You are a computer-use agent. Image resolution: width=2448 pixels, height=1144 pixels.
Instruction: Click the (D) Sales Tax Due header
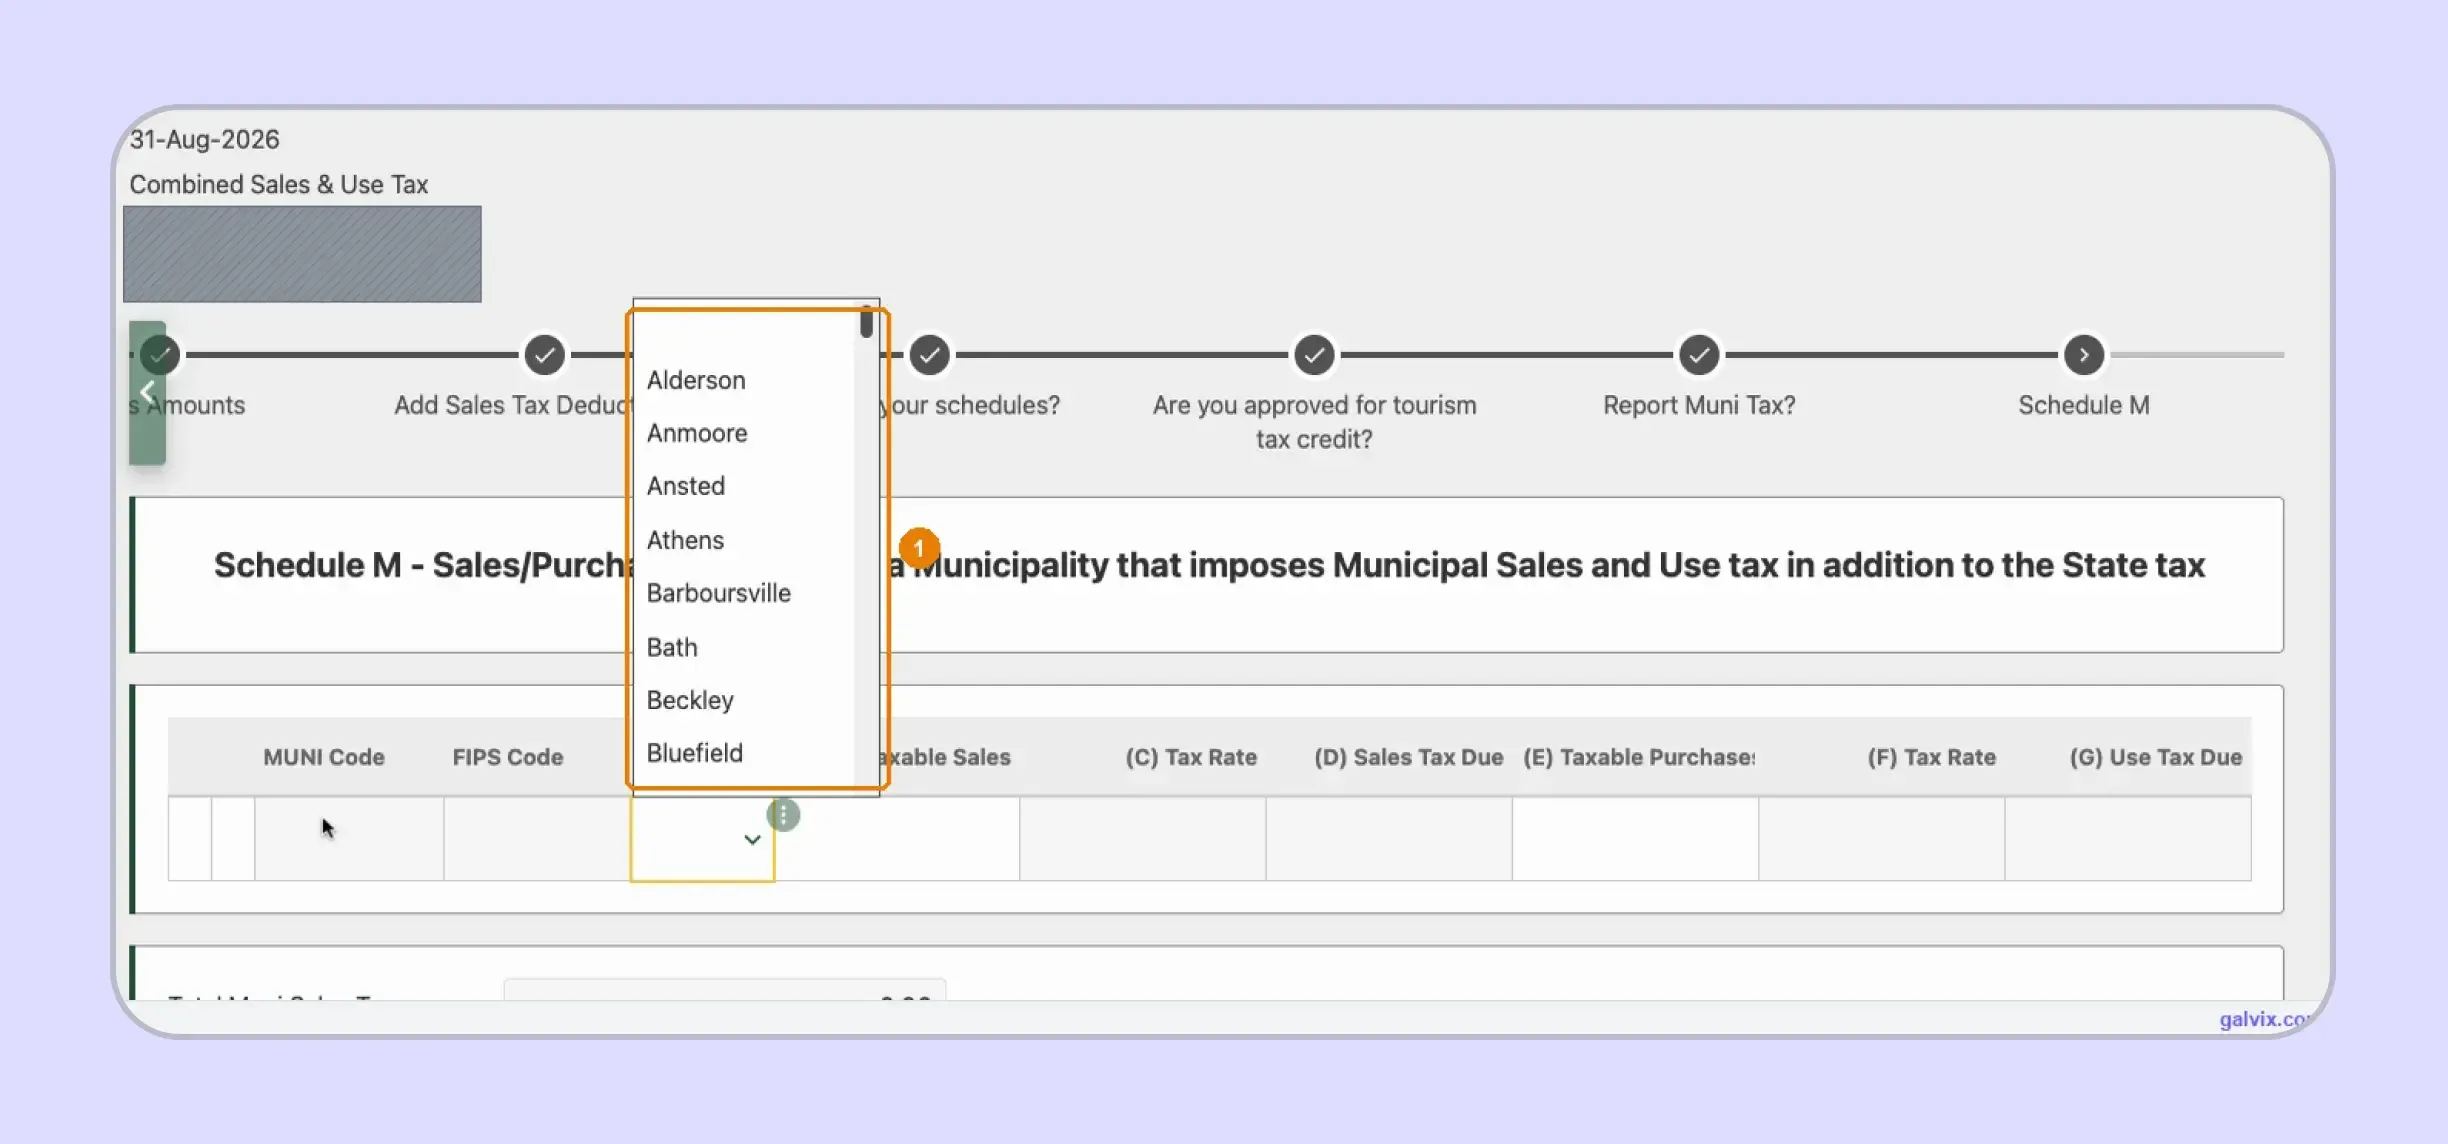(1408, 757)
